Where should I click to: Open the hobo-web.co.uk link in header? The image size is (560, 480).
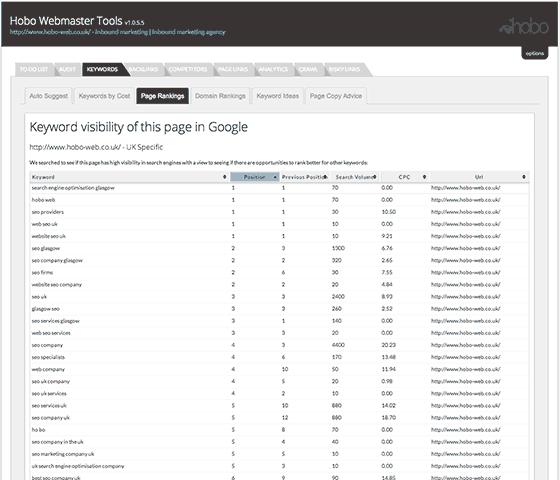(118, 32)
